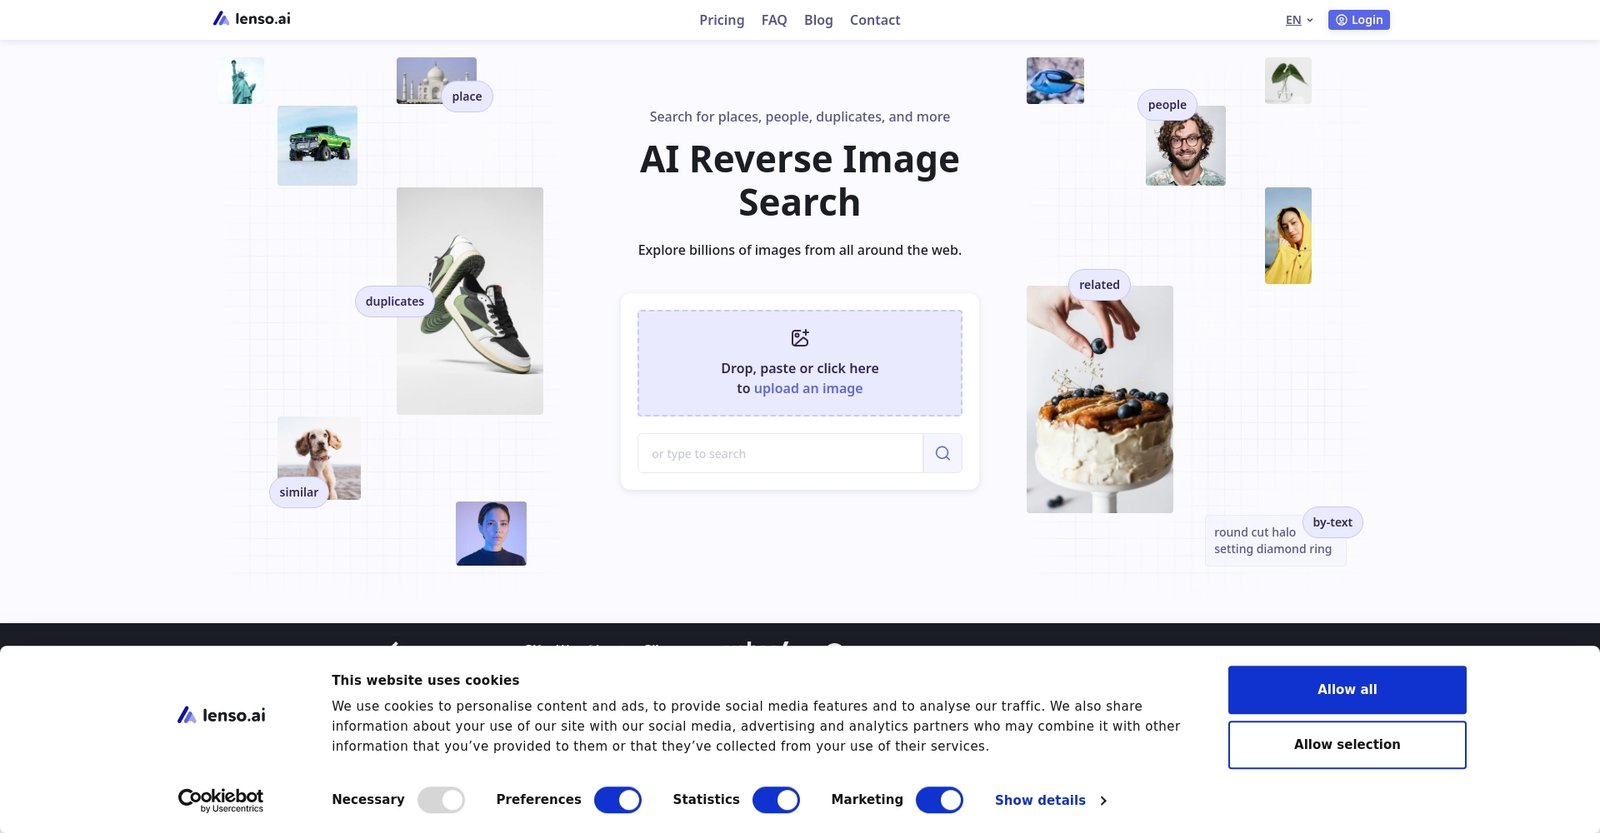Click the 'AI Reverse Image Search' heading
This screenshot has width=1600, height=833.
tap(800, 181)
